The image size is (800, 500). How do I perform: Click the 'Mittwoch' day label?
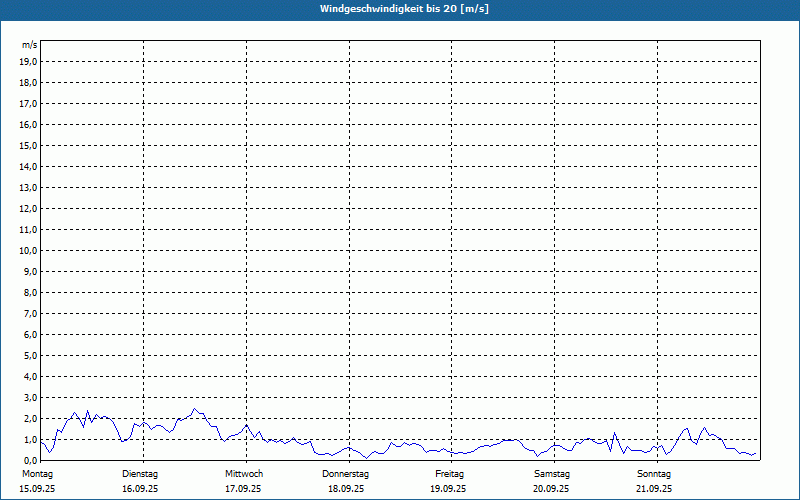point(244,474)
